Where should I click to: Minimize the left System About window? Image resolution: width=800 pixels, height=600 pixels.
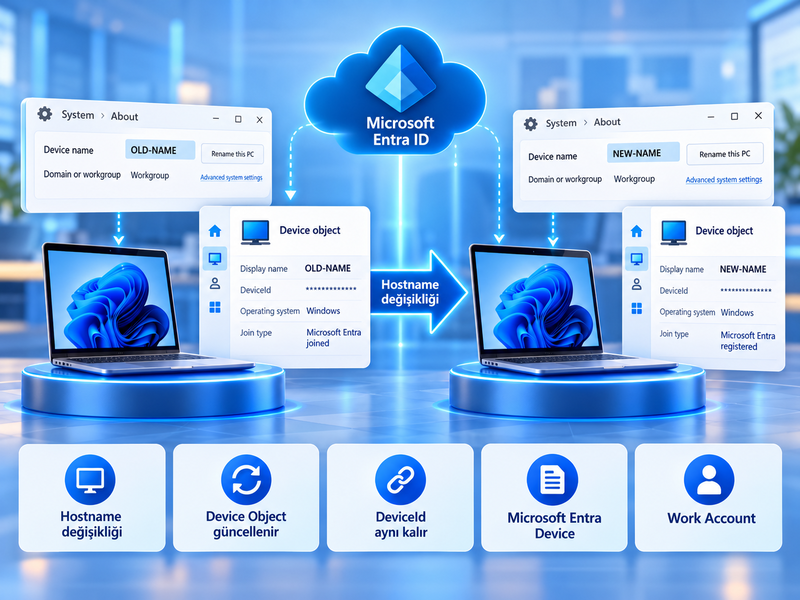pos(216,118)
